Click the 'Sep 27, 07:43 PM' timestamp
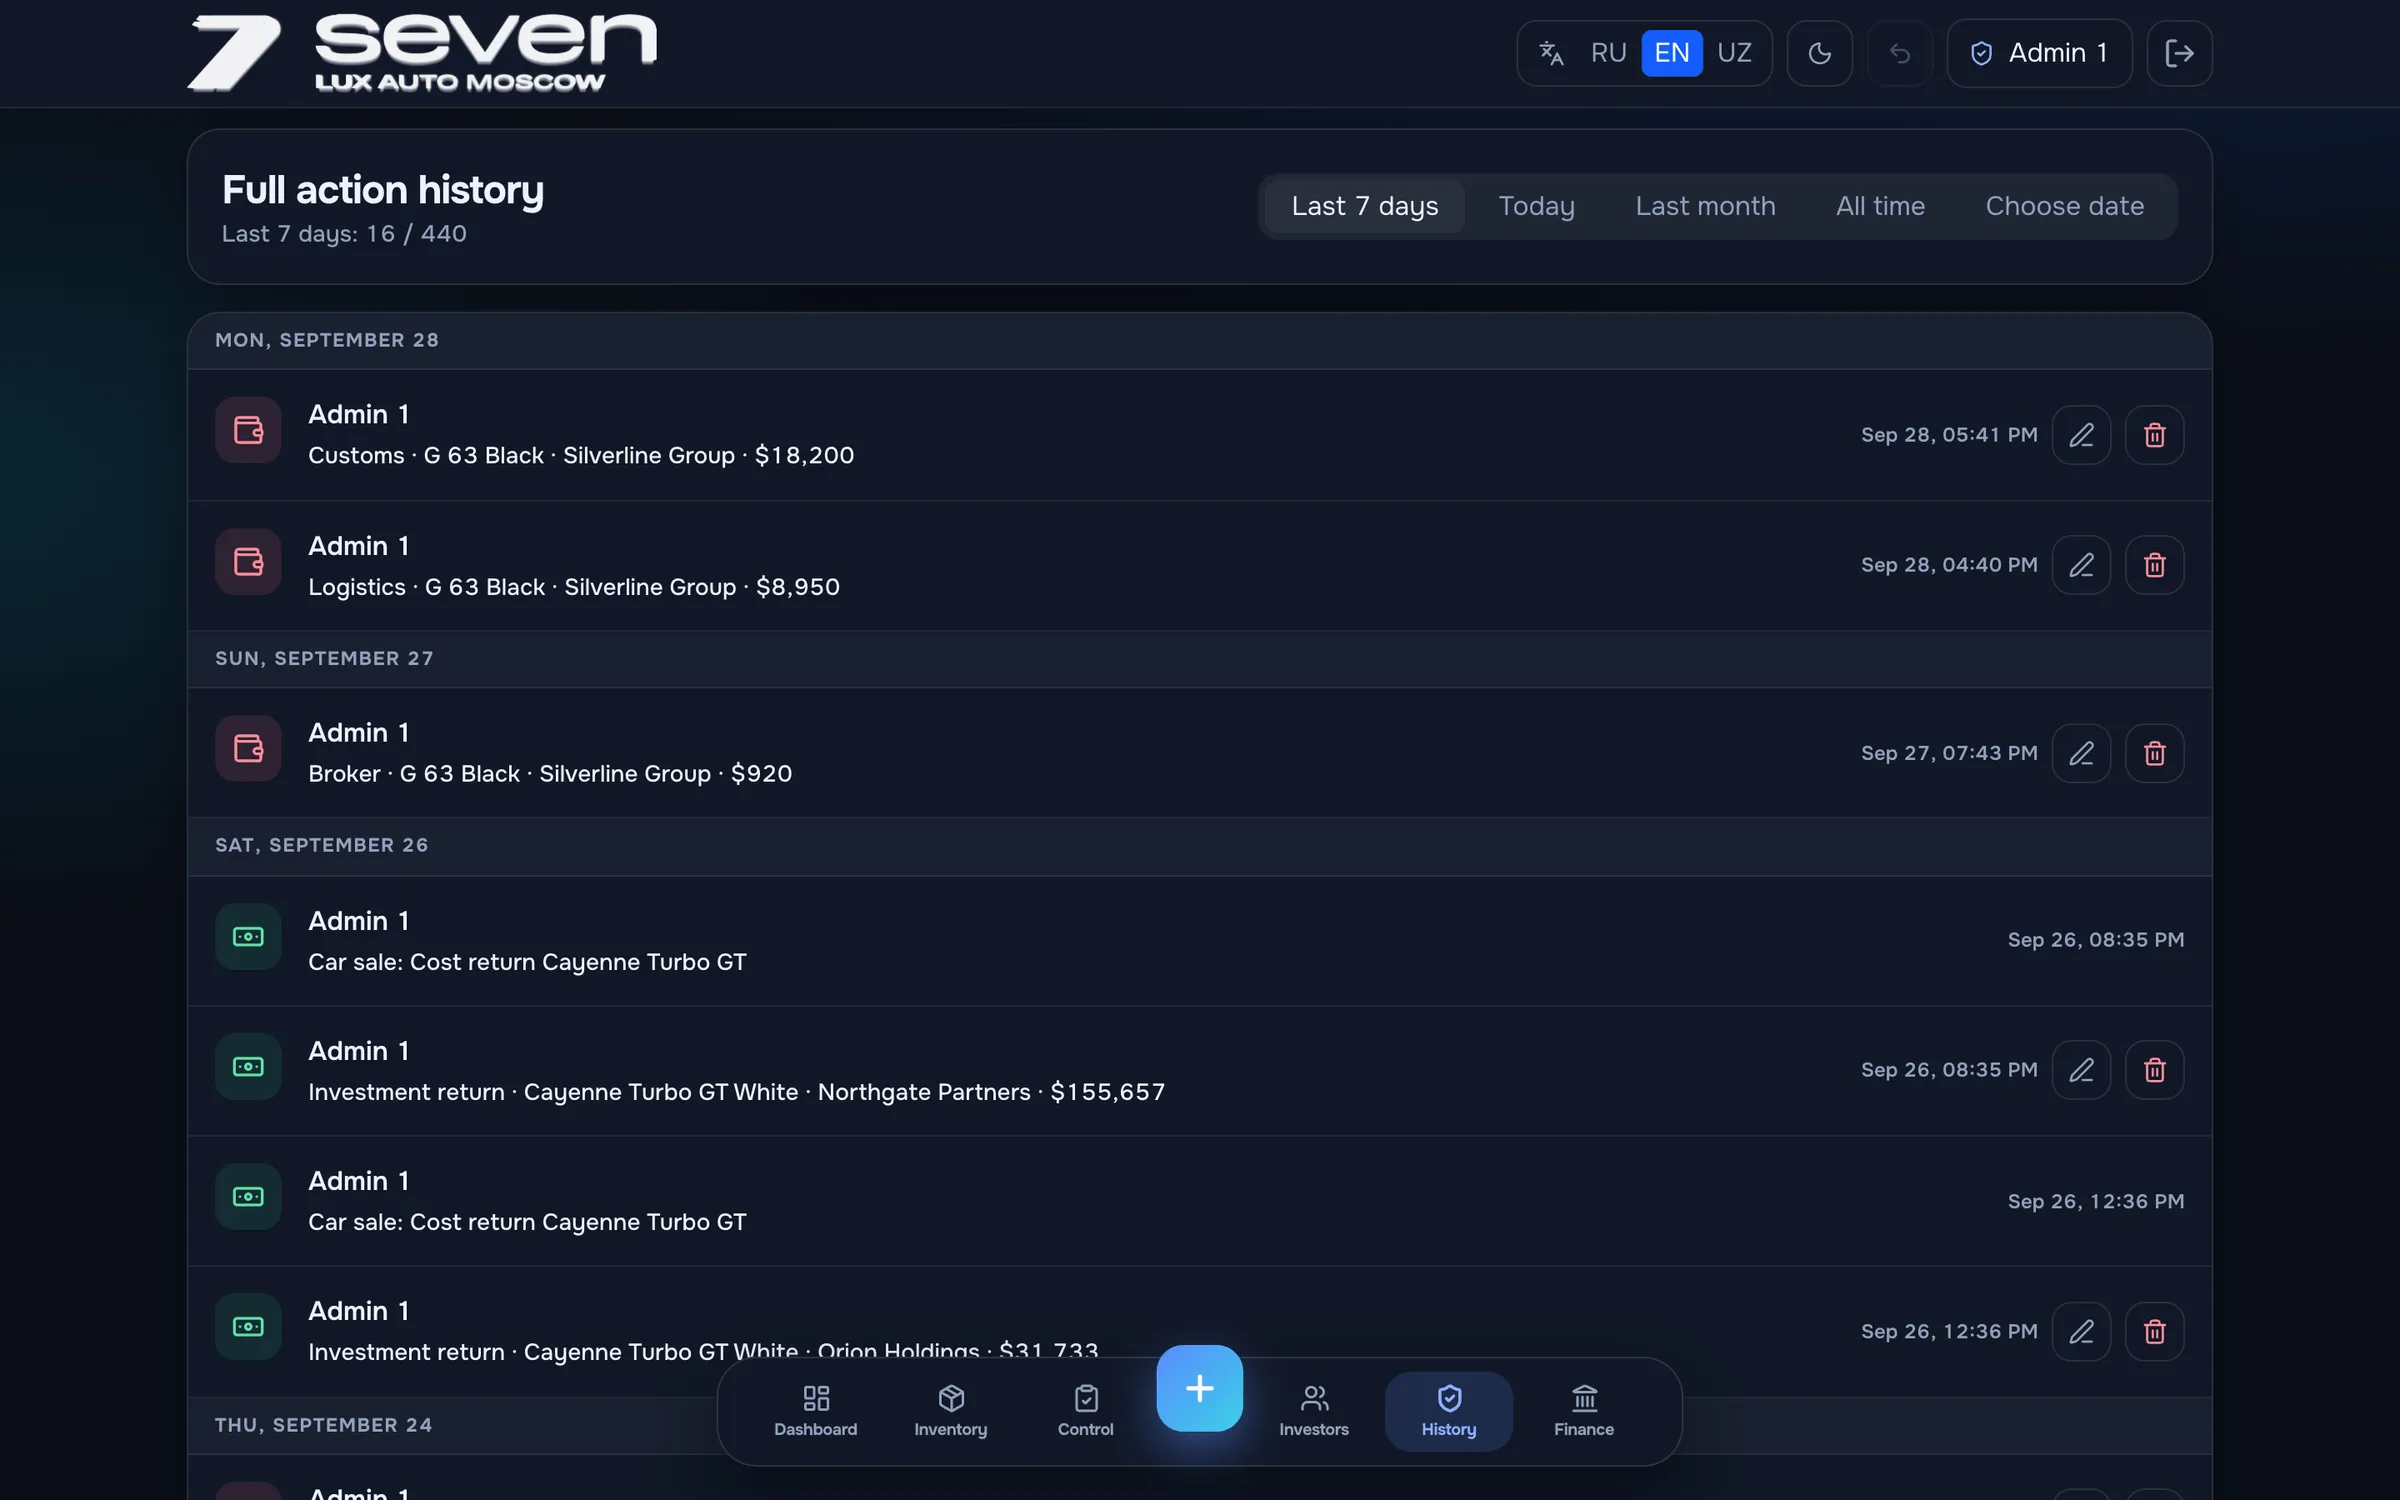The image size is (2400, 1500). [1949, 753]
